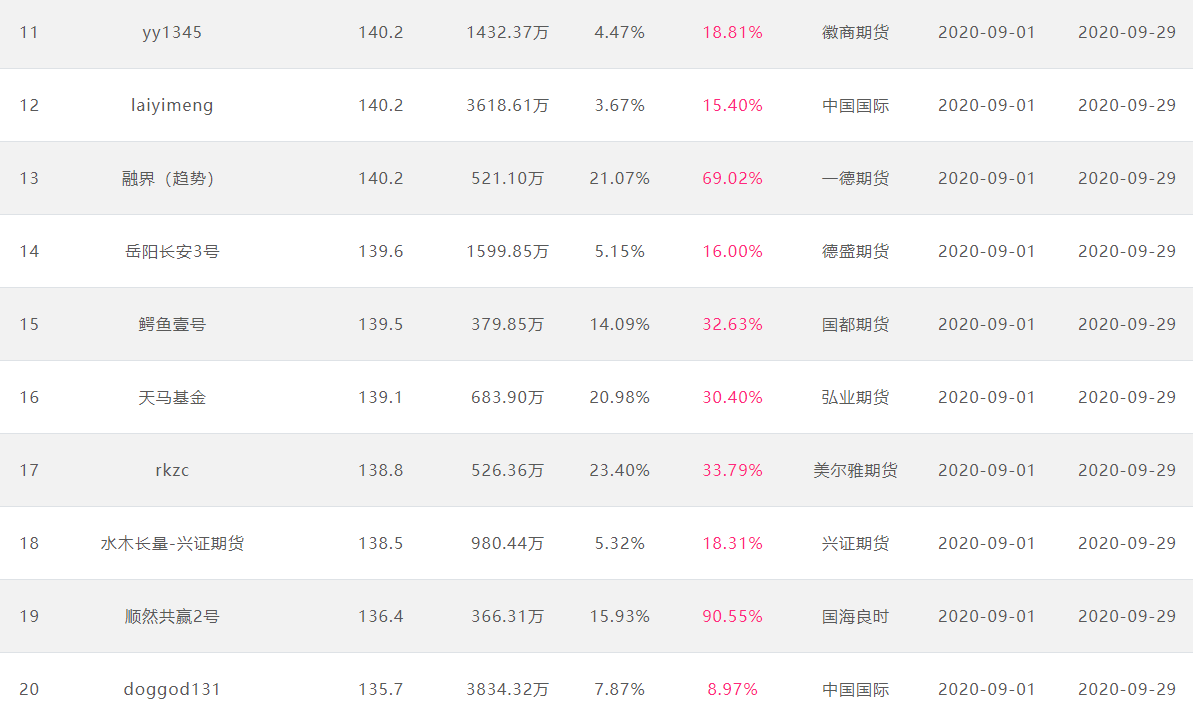The width and height of the screenshot is (1193, 720).
Task: Click the 3618.61万 equity value
Action: (x=507, y=106)
